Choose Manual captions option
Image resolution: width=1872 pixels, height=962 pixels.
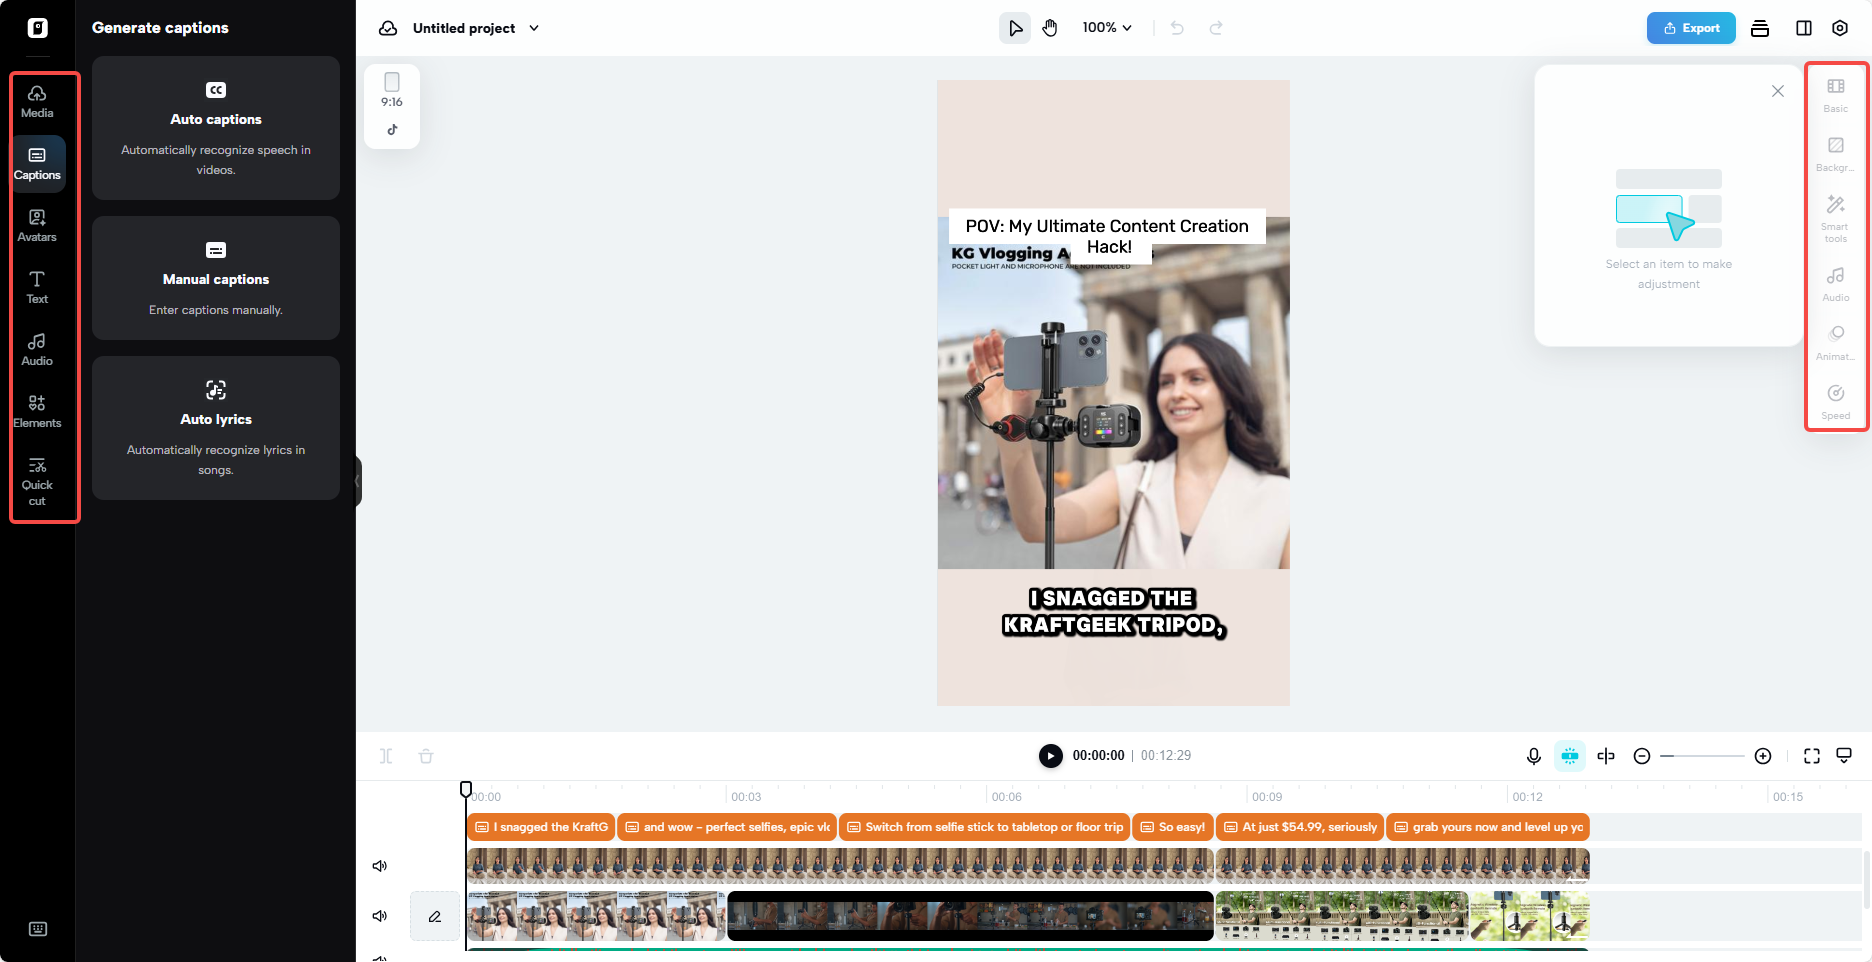[216, 278]
